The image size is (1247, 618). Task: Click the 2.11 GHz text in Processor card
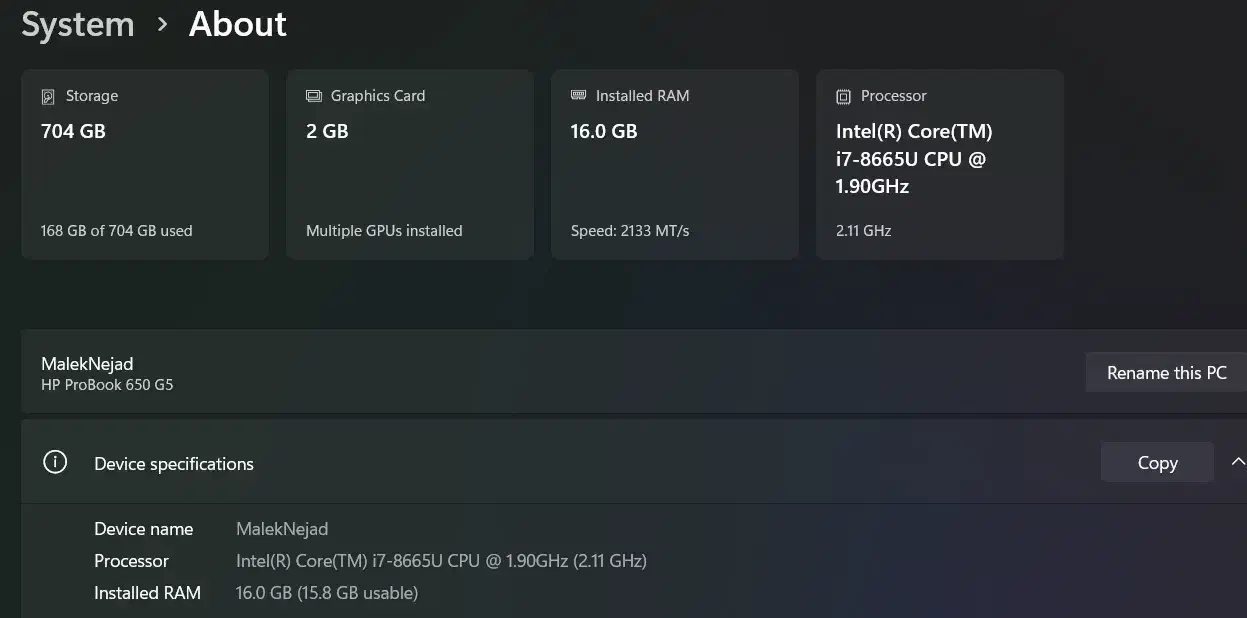click(863, 231)
